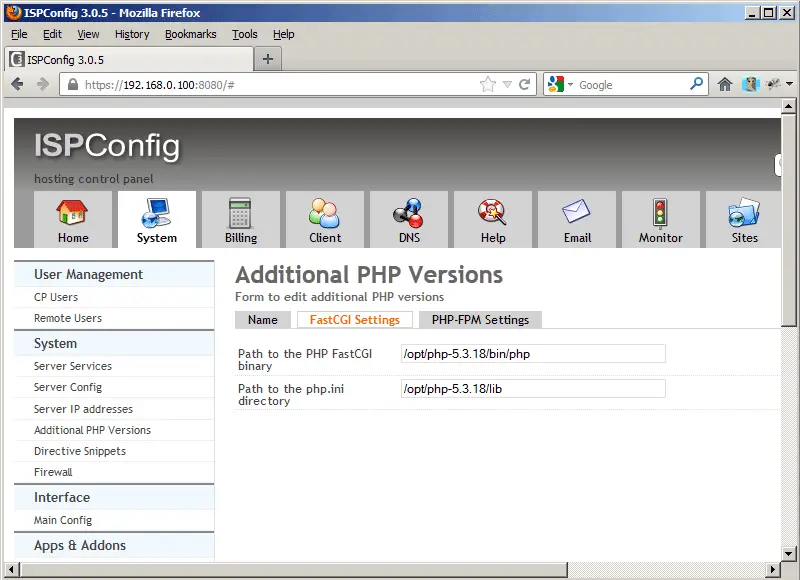Screen dimensions: 800x580
Task: Click the ISPConfig logo text
Action: [x=107, y=146]
